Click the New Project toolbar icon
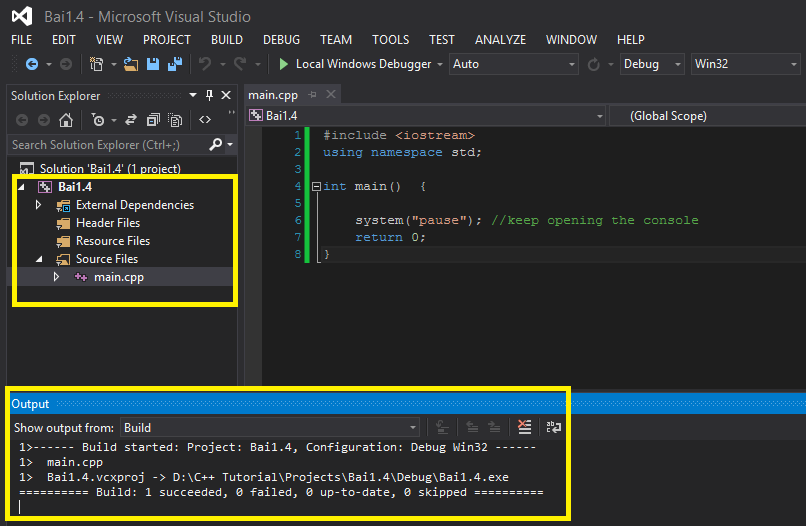The image size is (806, 526). coord(96,64)
